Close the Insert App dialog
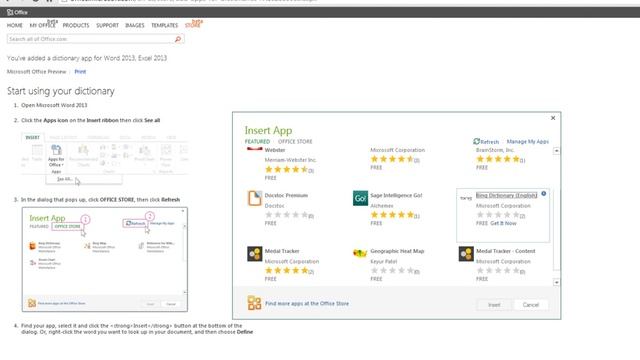Image resolution: width=640 pixels, height=360 pixels. (553, 118)
